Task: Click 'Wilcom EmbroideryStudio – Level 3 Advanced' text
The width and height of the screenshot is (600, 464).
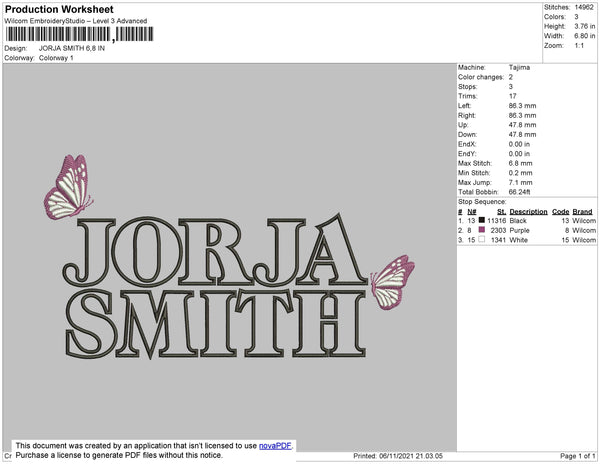Action: coord(76,21)
